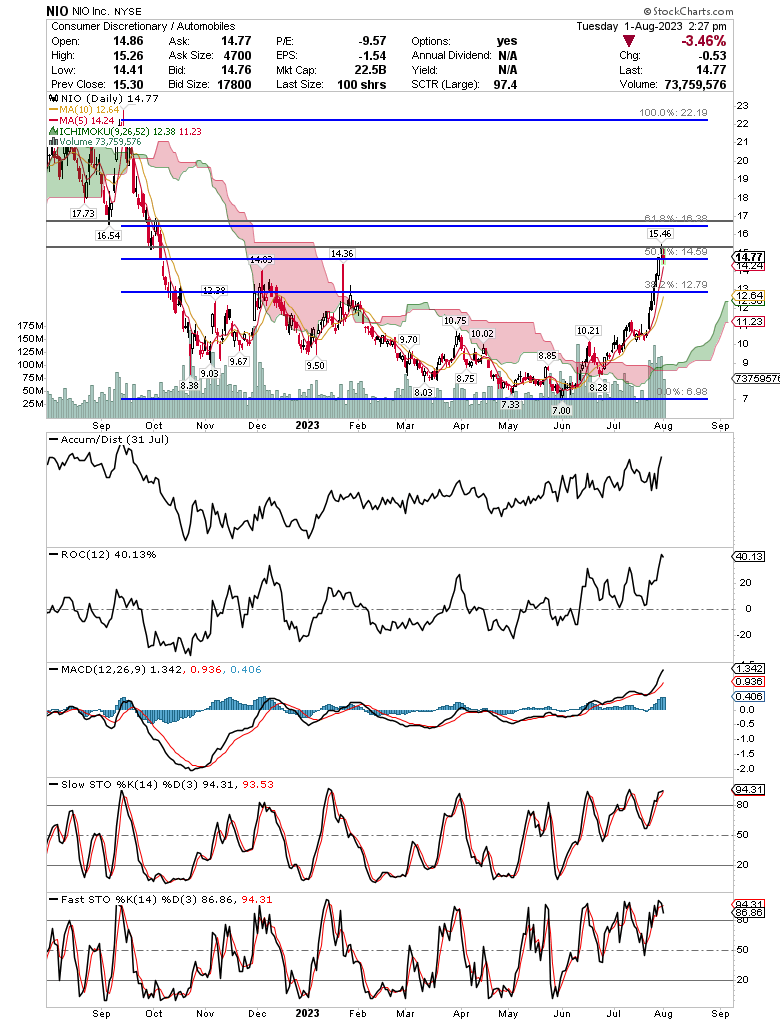Click the 175M volume axis label
This screenshot has height=1021, width=780.
tap(31, 326)
